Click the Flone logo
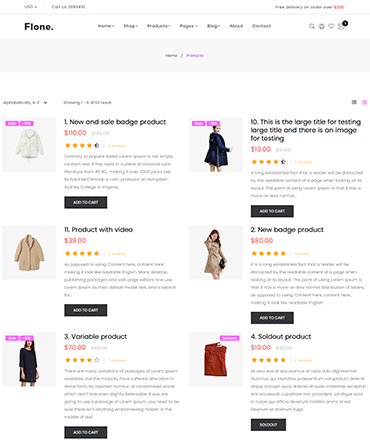The height and width of the screenshot is (440, 370). pyautogui.click(x=39, y=26)
